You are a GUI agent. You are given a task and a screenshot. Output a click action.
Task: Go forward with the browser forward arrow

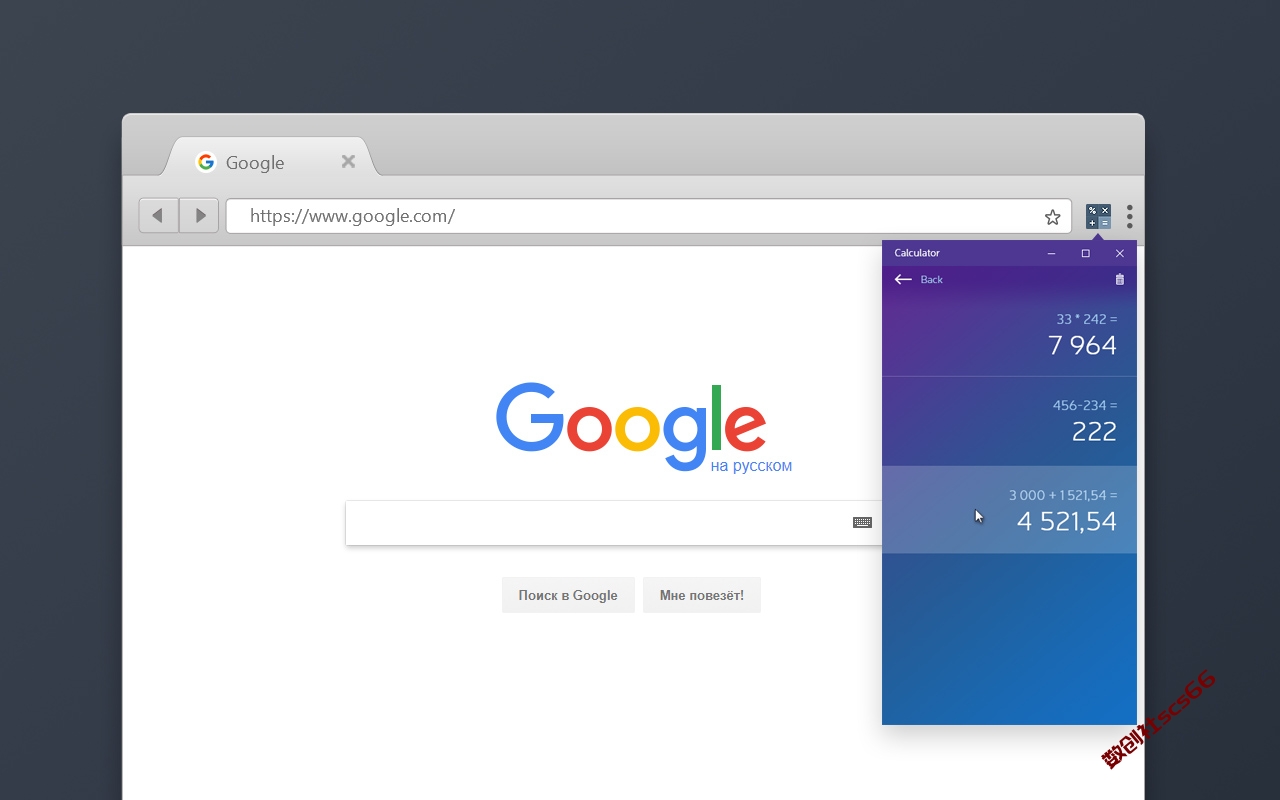point(199,216)
